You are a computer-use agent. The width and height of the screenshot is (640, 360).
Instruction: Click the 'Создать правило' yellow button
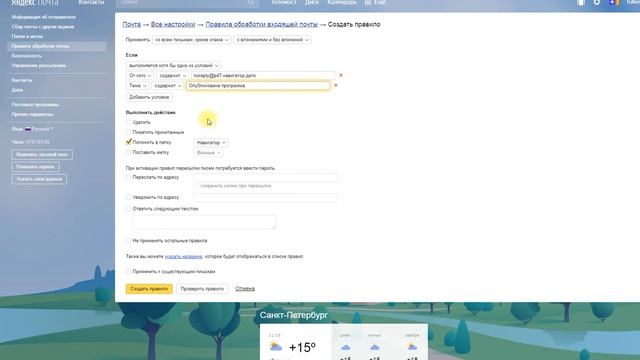(x=149, y=289)
